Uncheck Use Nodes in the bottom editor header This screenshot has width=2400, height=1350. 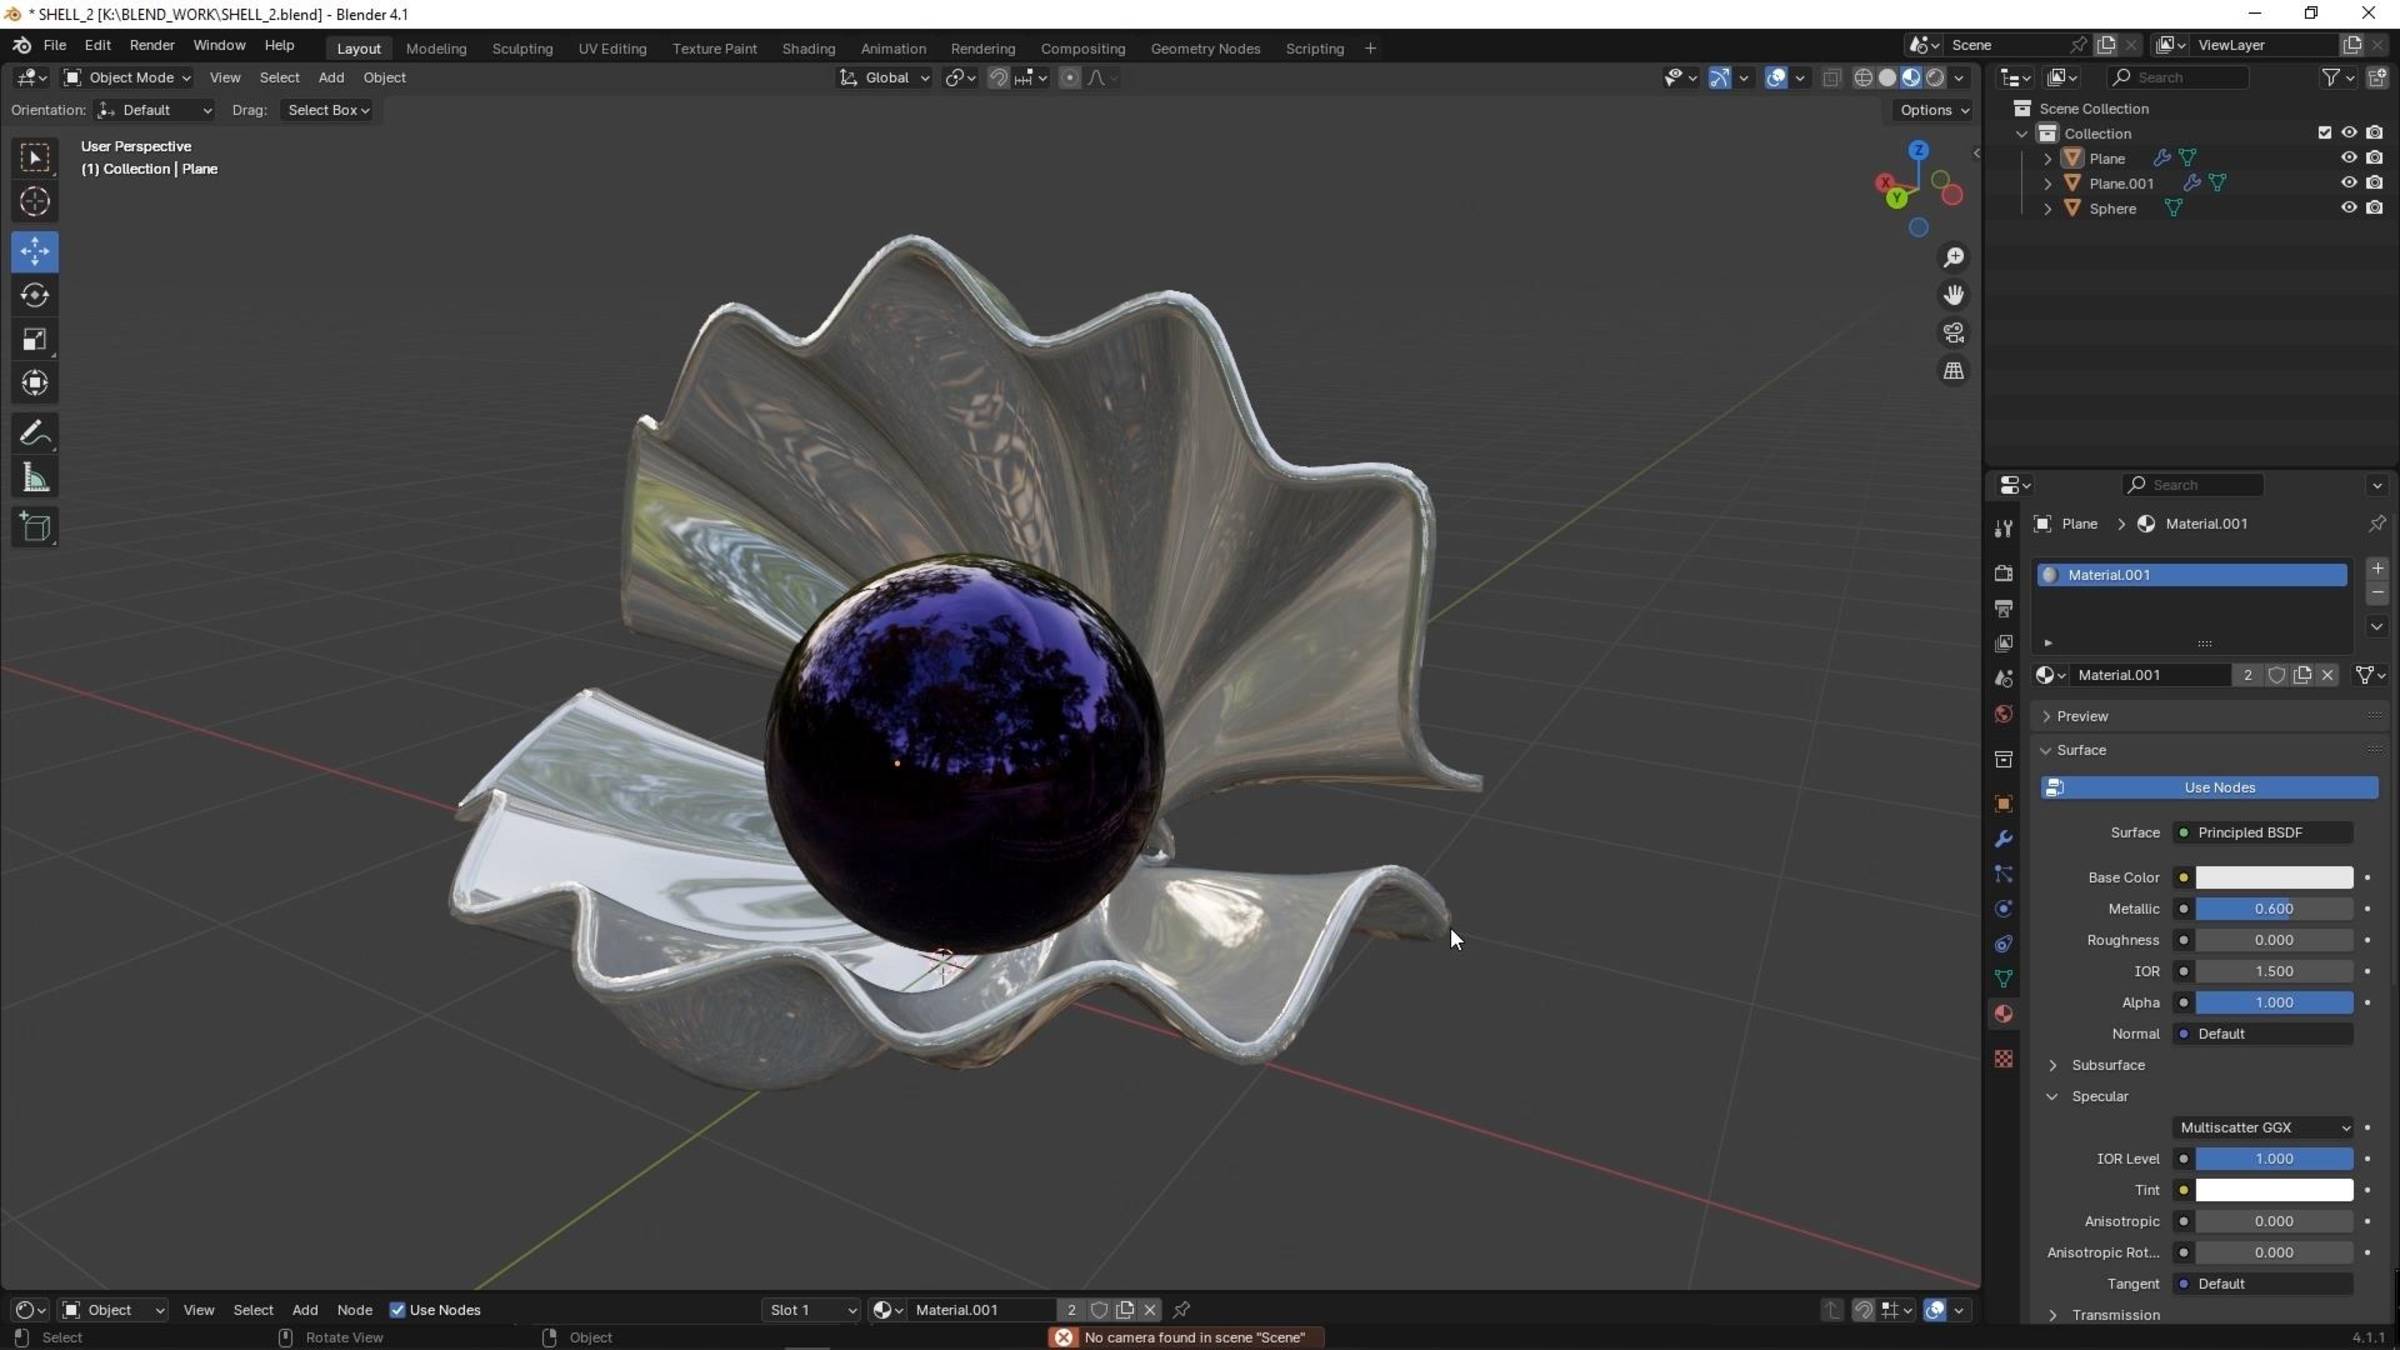(398, 1309)
